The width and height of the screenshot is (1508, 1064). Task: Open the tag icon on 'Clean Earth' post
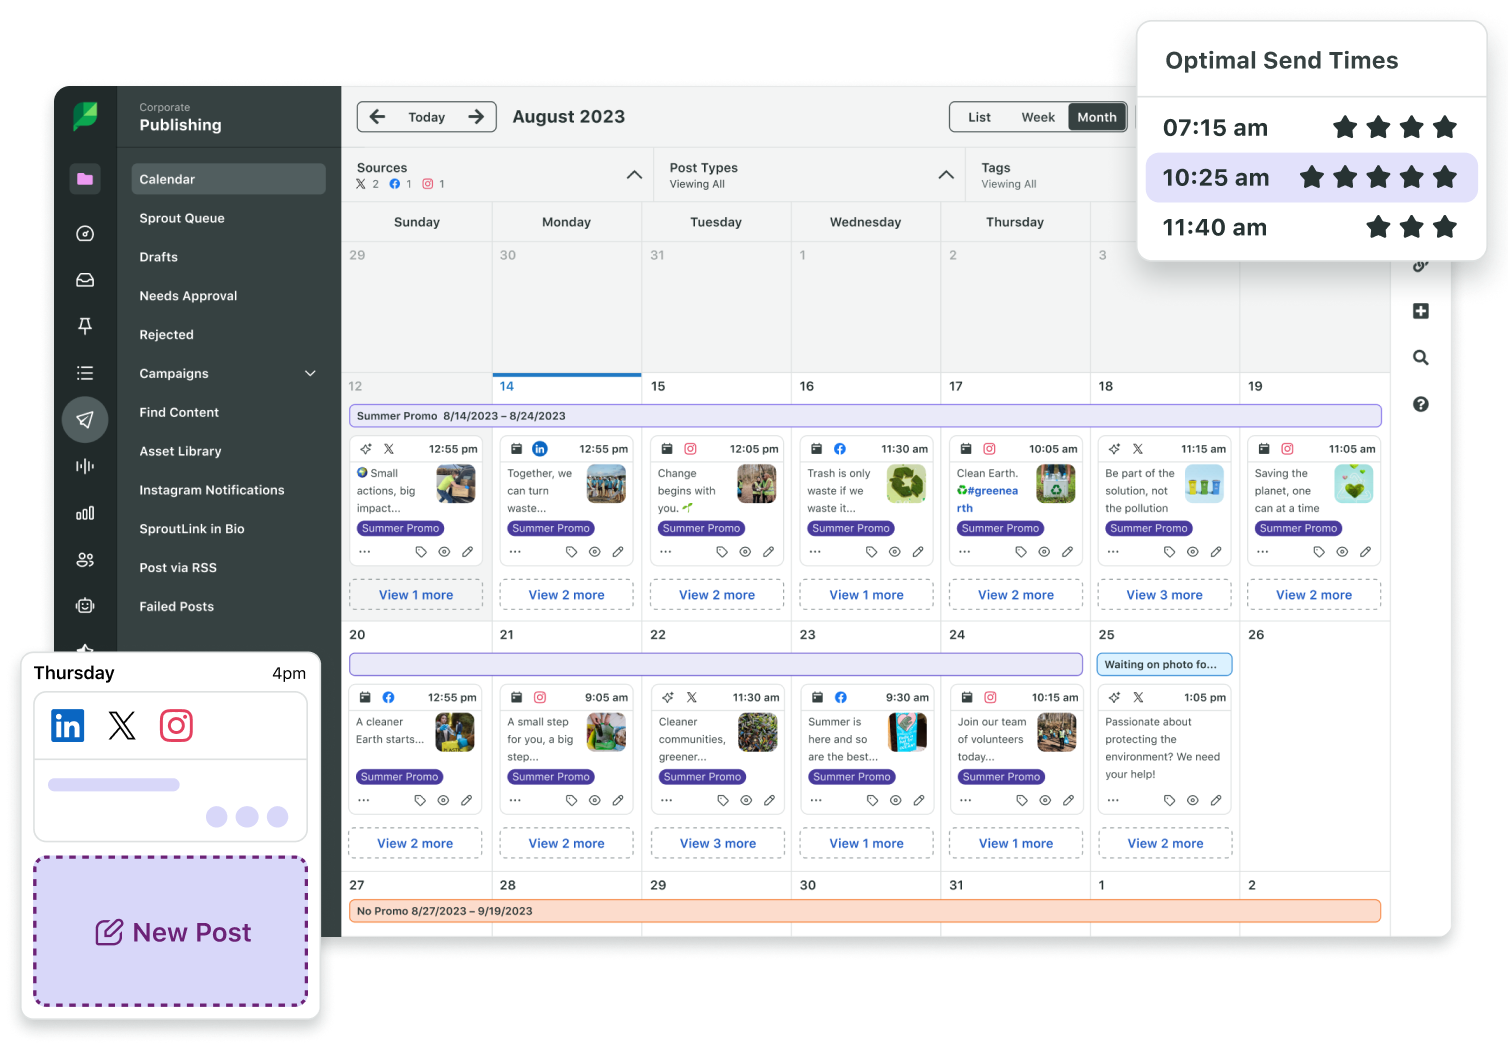(x=1020, y=550)
